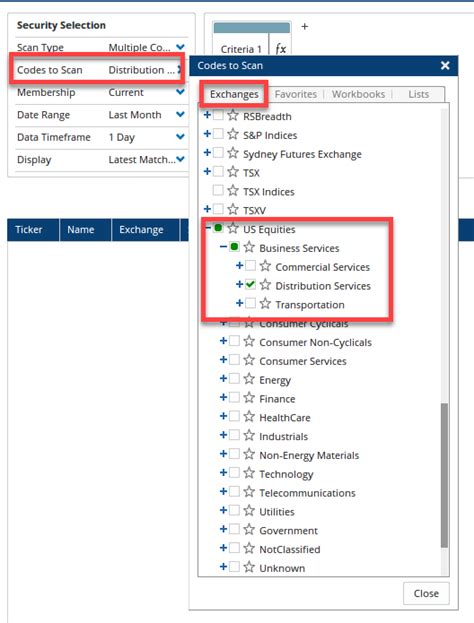The image size is (474, 623).
Task: Star the Energy sector as favorite
Action: pos(249,379)
